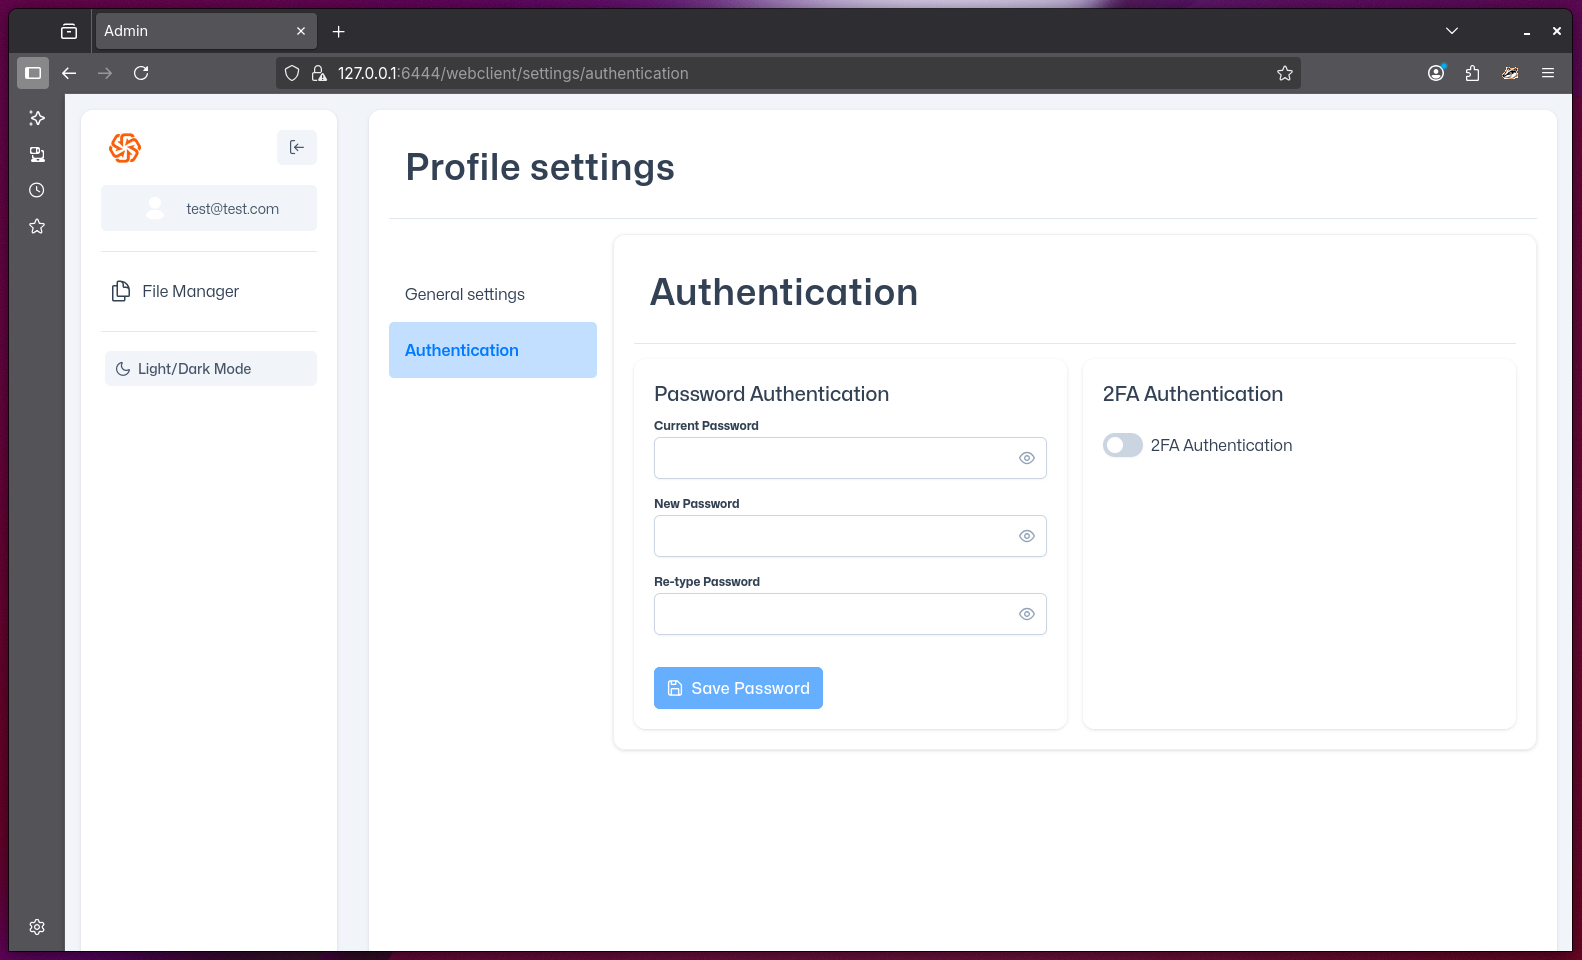Screen dimensions: 1582x960
Task: Focus the Current Password field
Action: tap(850, 458)
